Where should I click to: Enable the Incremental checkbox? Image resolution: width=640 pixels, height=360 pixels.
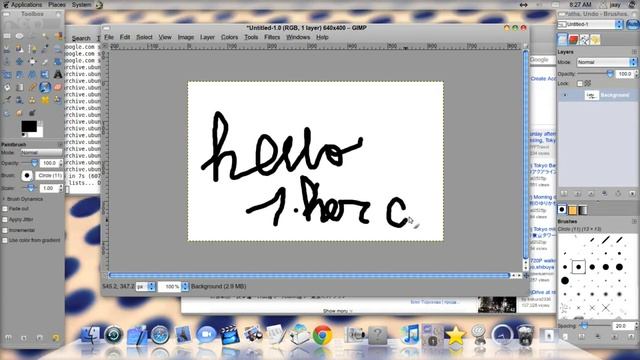[5, 230]
